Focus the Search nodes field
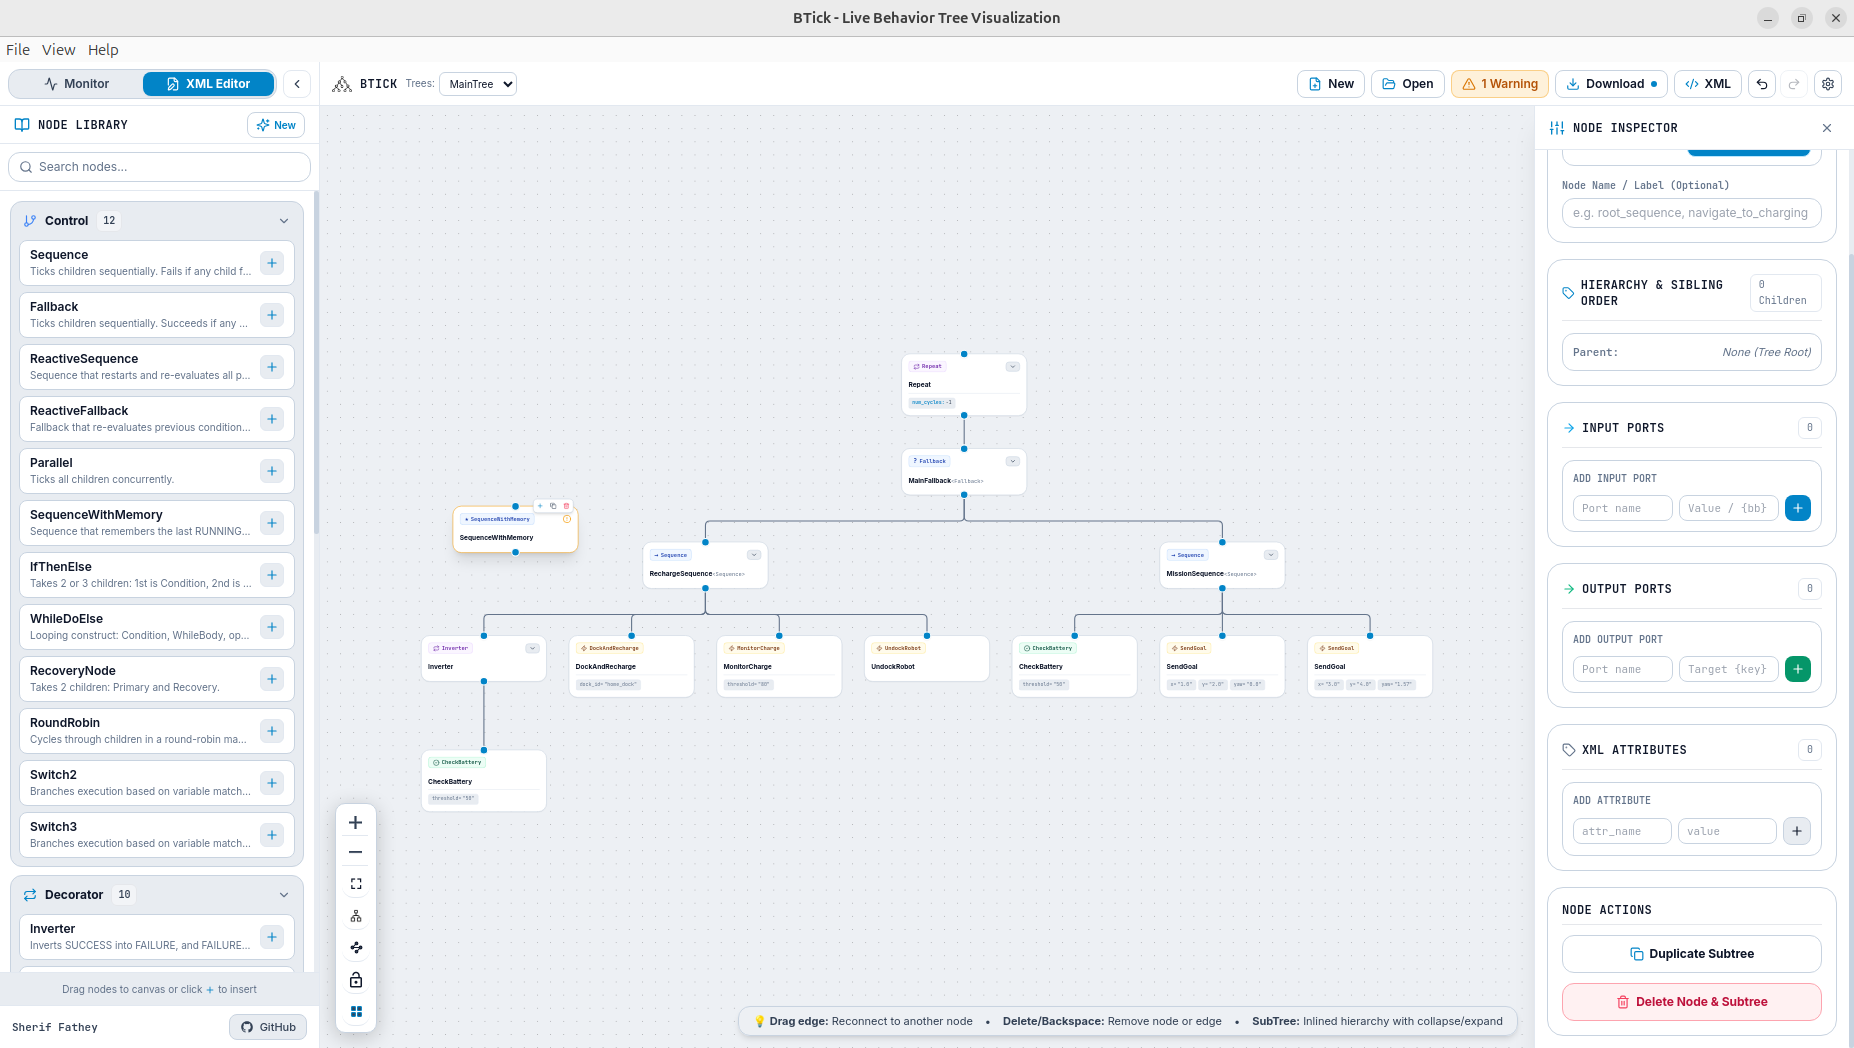The height and width of the screenshot is (1048, 1854). 160,167
